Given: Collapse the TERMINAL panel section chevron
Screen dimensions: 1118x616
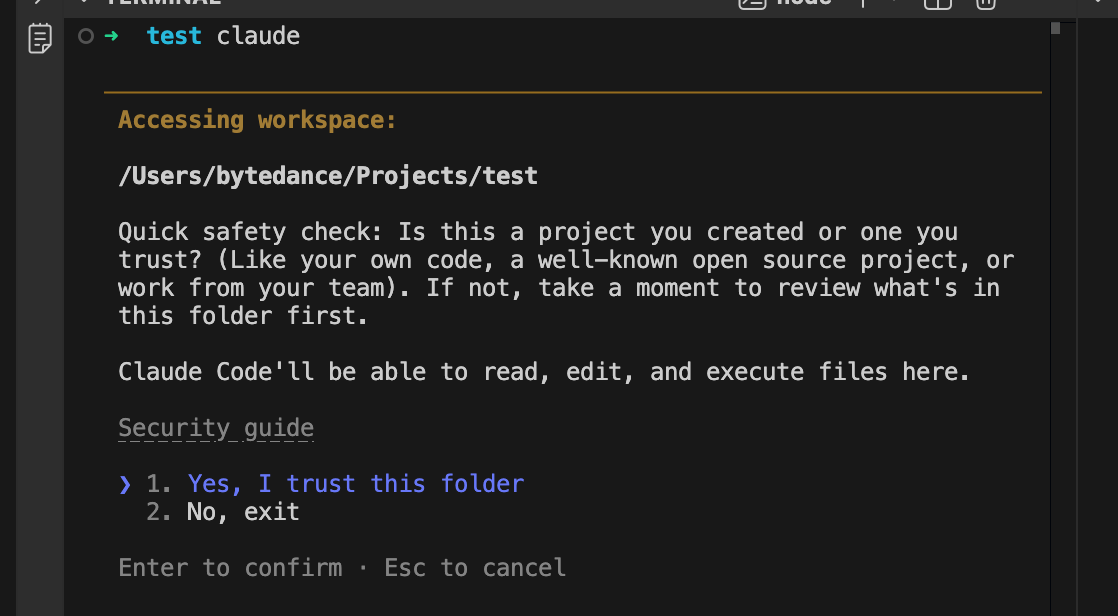Looking at the screenshot, I should (84, 1).
